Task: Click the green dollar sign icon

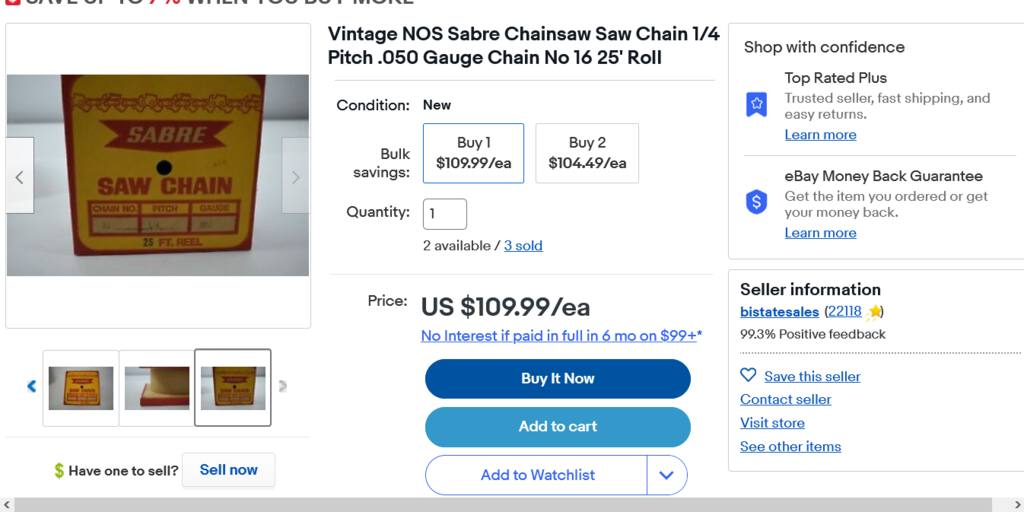Action: (59, 471)
